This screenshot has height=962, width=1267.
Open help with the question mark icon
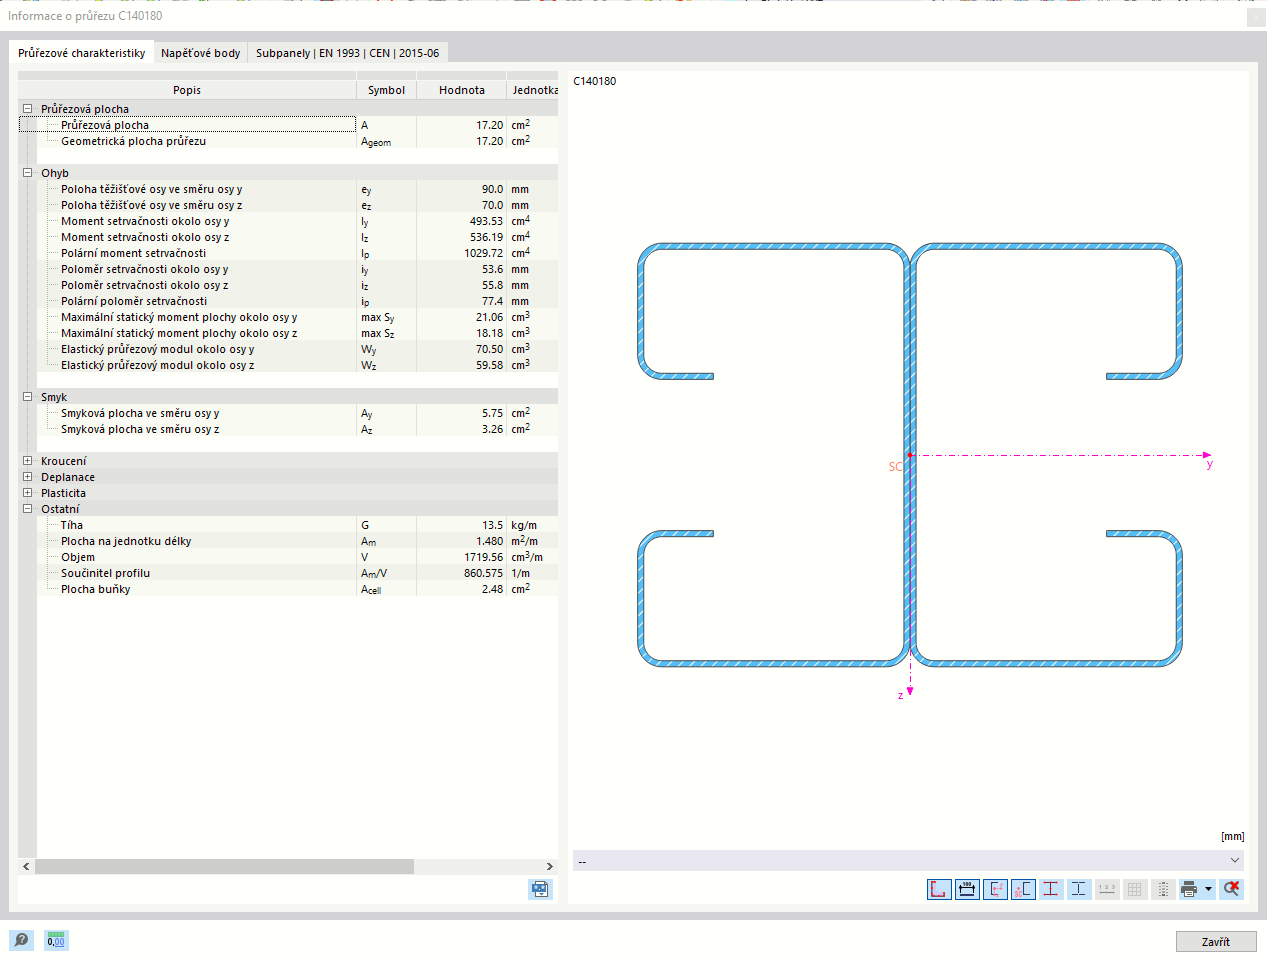[x=22, y=940]
